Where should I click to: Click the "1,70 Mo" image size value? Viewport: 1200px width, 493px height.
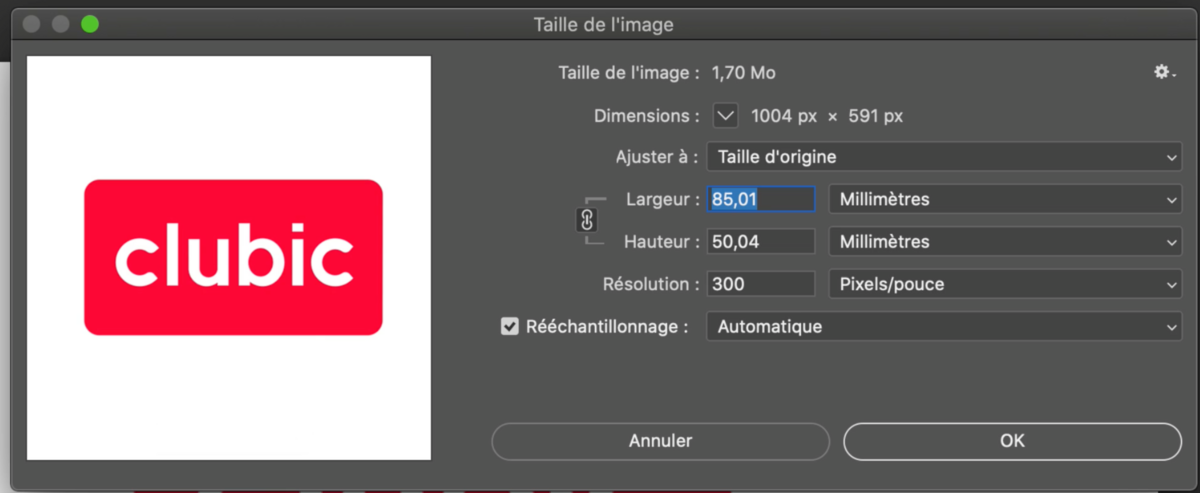pyautogui.click(x=743, y=73)
